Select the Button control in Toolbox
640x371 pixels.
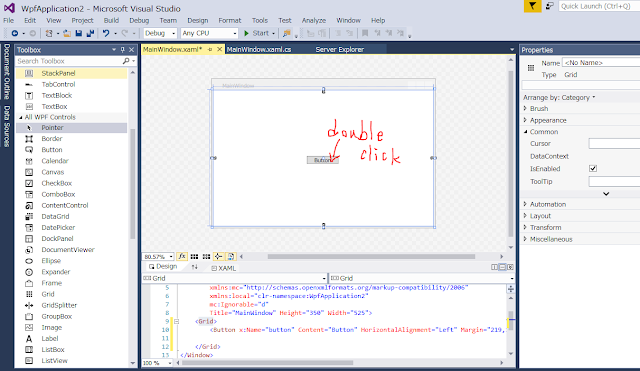72,150
